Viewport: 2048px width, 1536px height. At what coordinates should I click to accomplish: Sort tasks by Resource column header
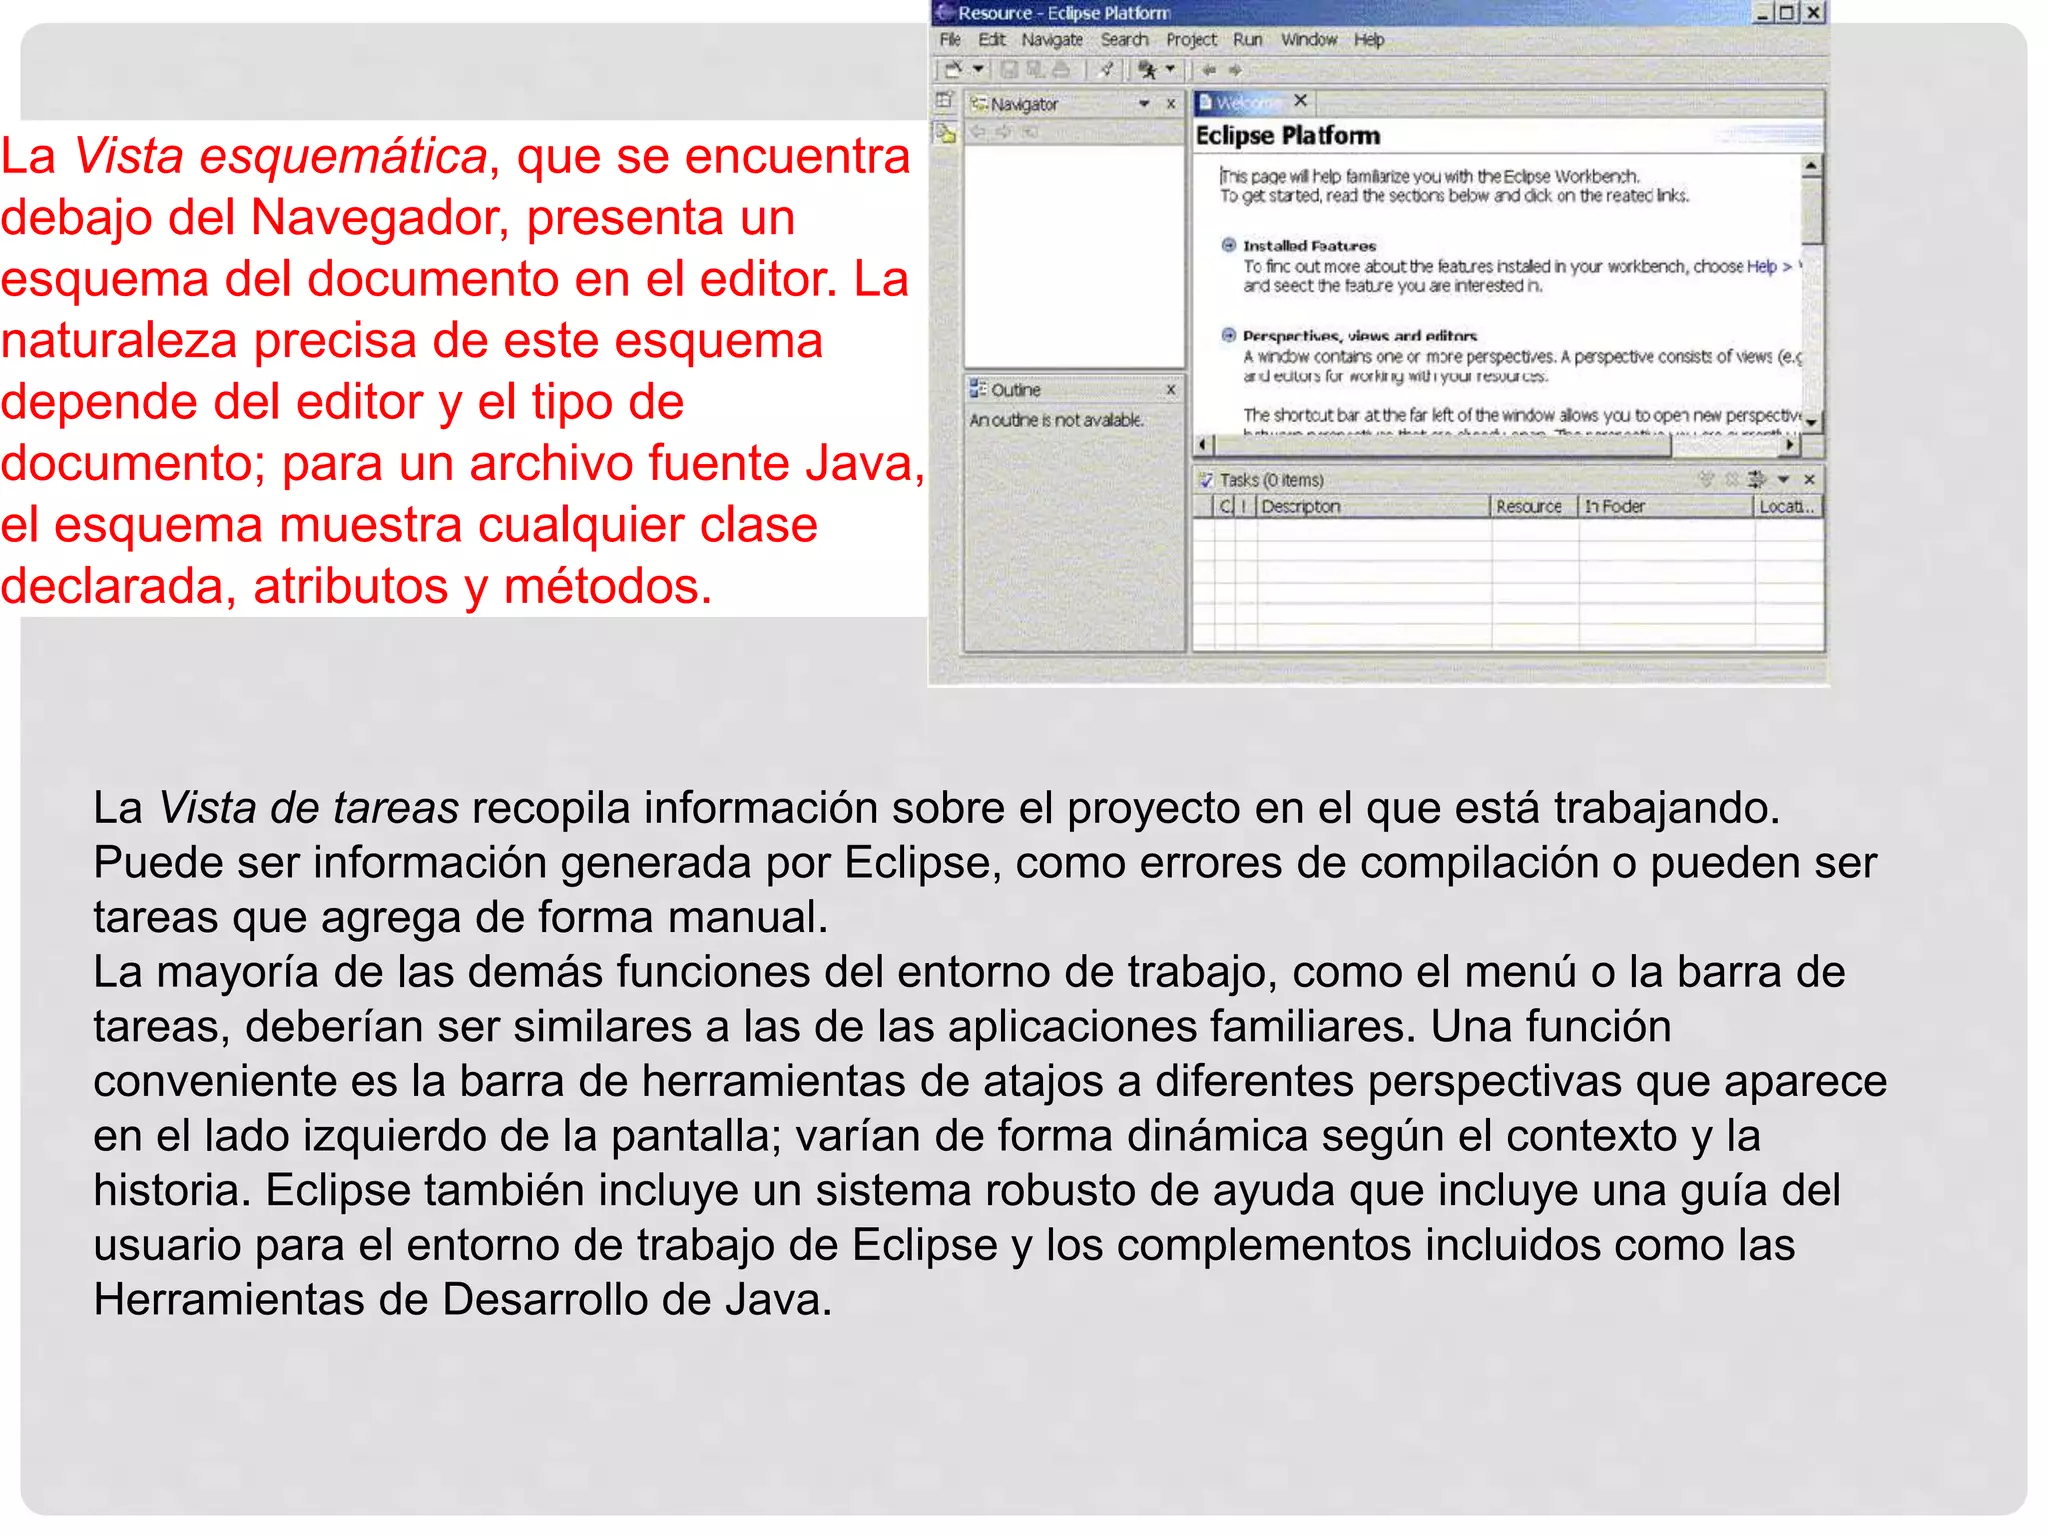1534,507
